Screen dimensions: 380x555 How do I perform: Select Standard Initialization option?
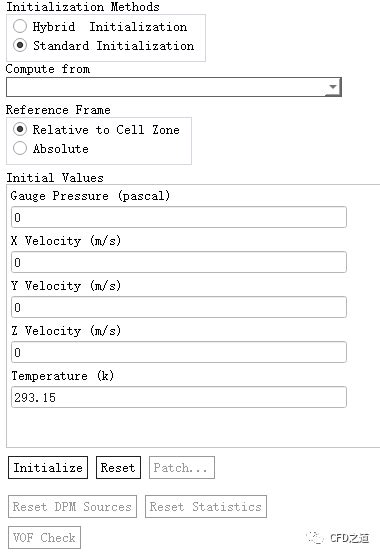pos(20,45)
